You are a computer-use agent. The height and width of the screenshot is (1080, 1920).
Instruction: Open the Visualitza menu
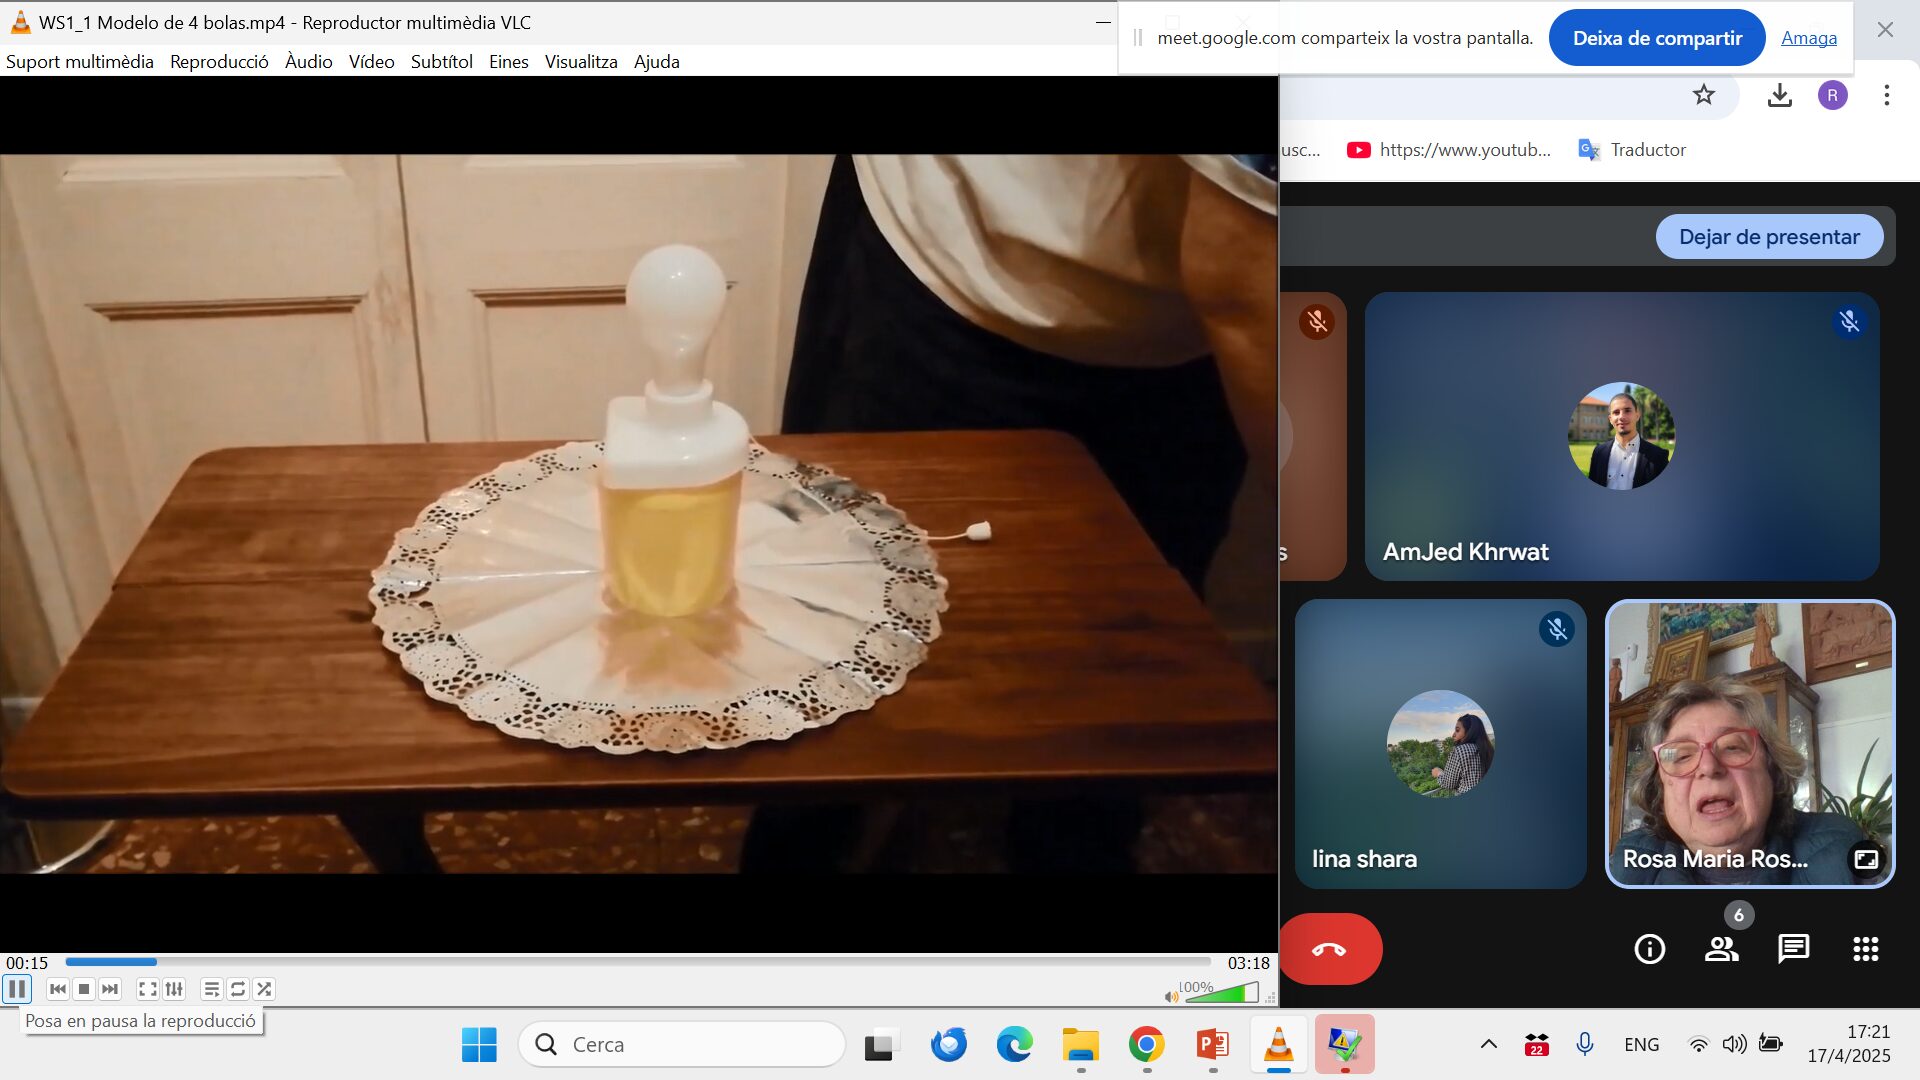[x=581, y=62]
